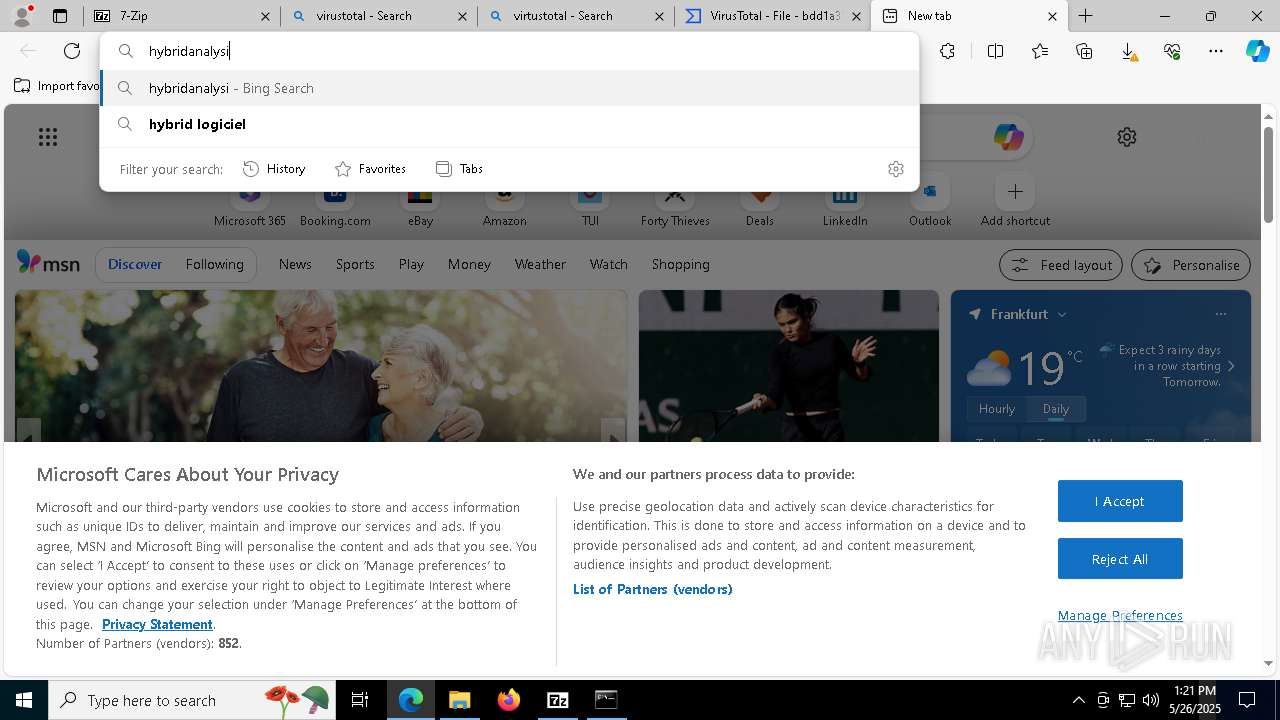Open page settings gear icon
Image resolution: width=1280 pixels, height=720 pixels.
(x=1127, y=137)
